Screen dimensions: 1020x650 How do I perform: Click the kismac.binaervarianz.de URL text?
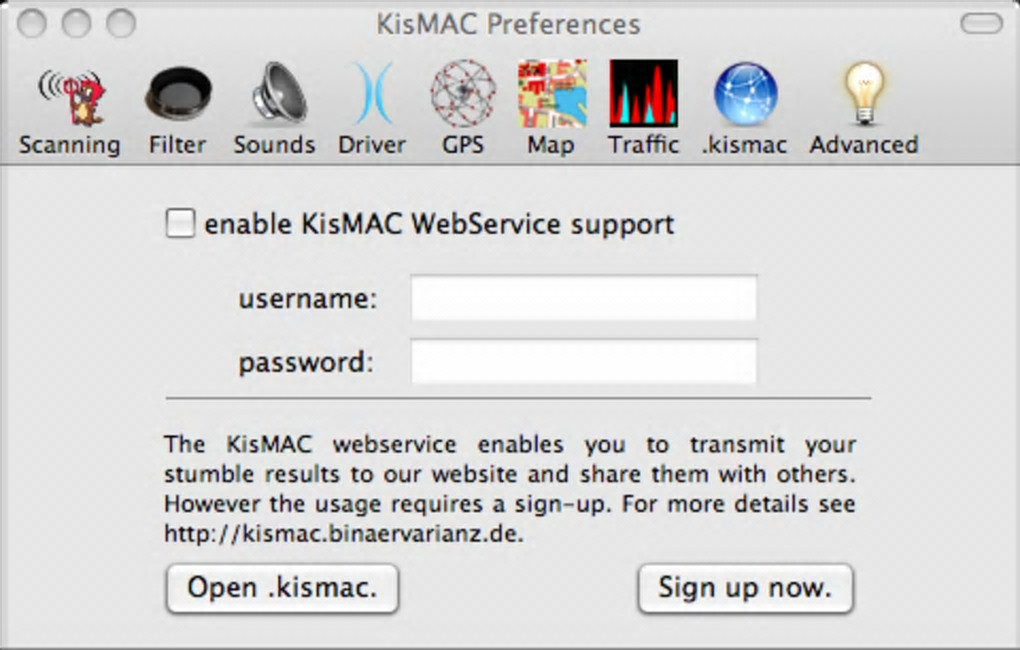[x=343, y=534]
